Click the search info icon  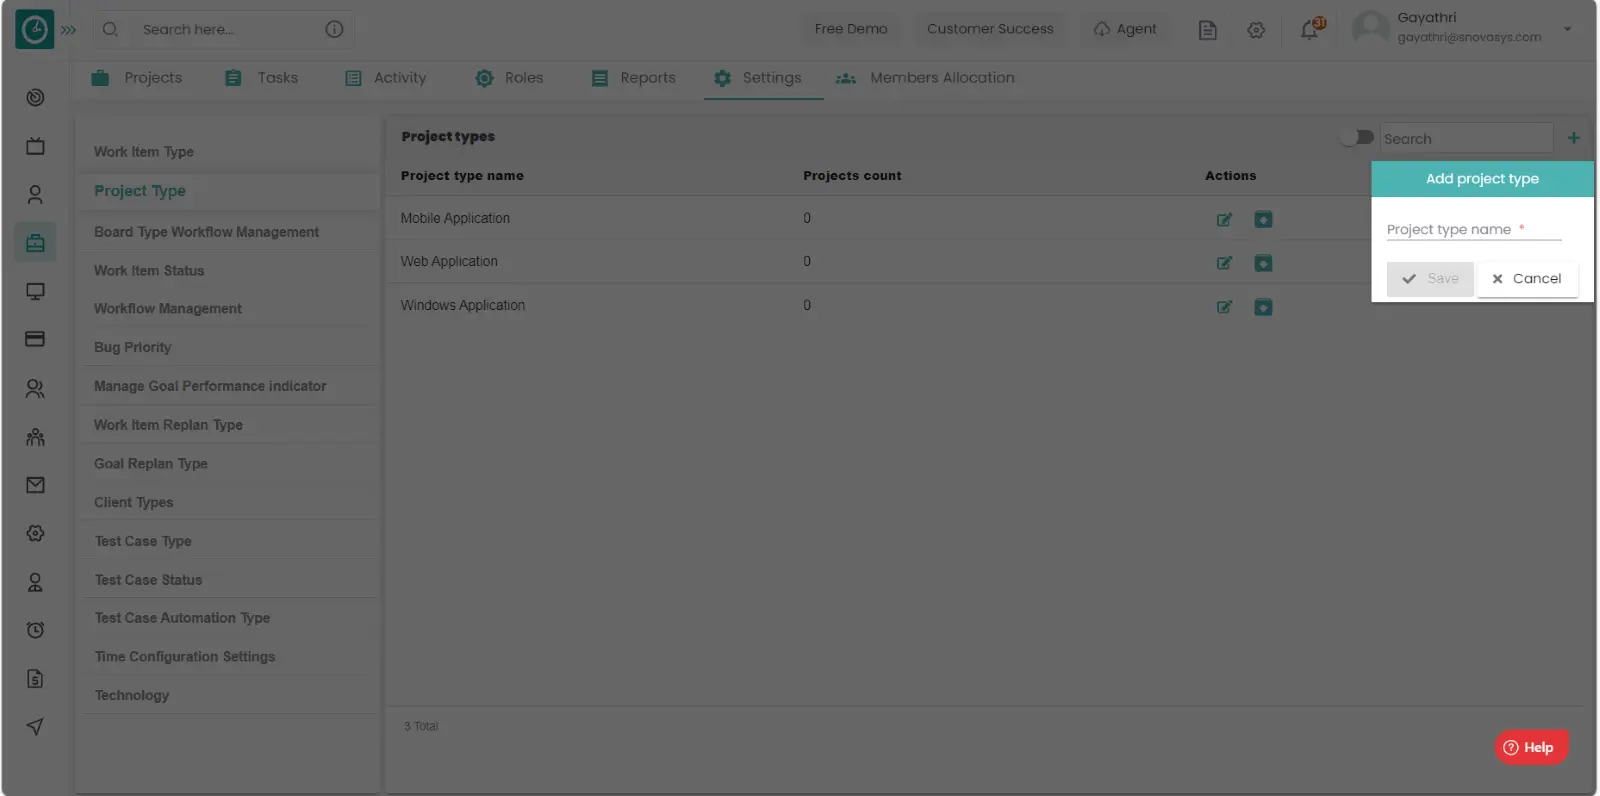(334, 29)
